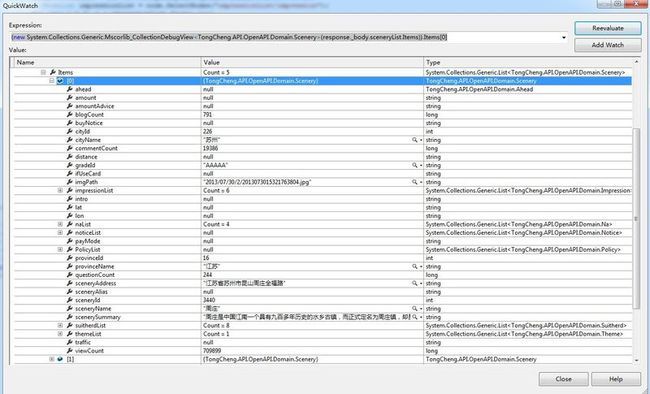Click the property icon beside ifUseCard
Screen dimensions: 650x394
[x=69, y=173]
